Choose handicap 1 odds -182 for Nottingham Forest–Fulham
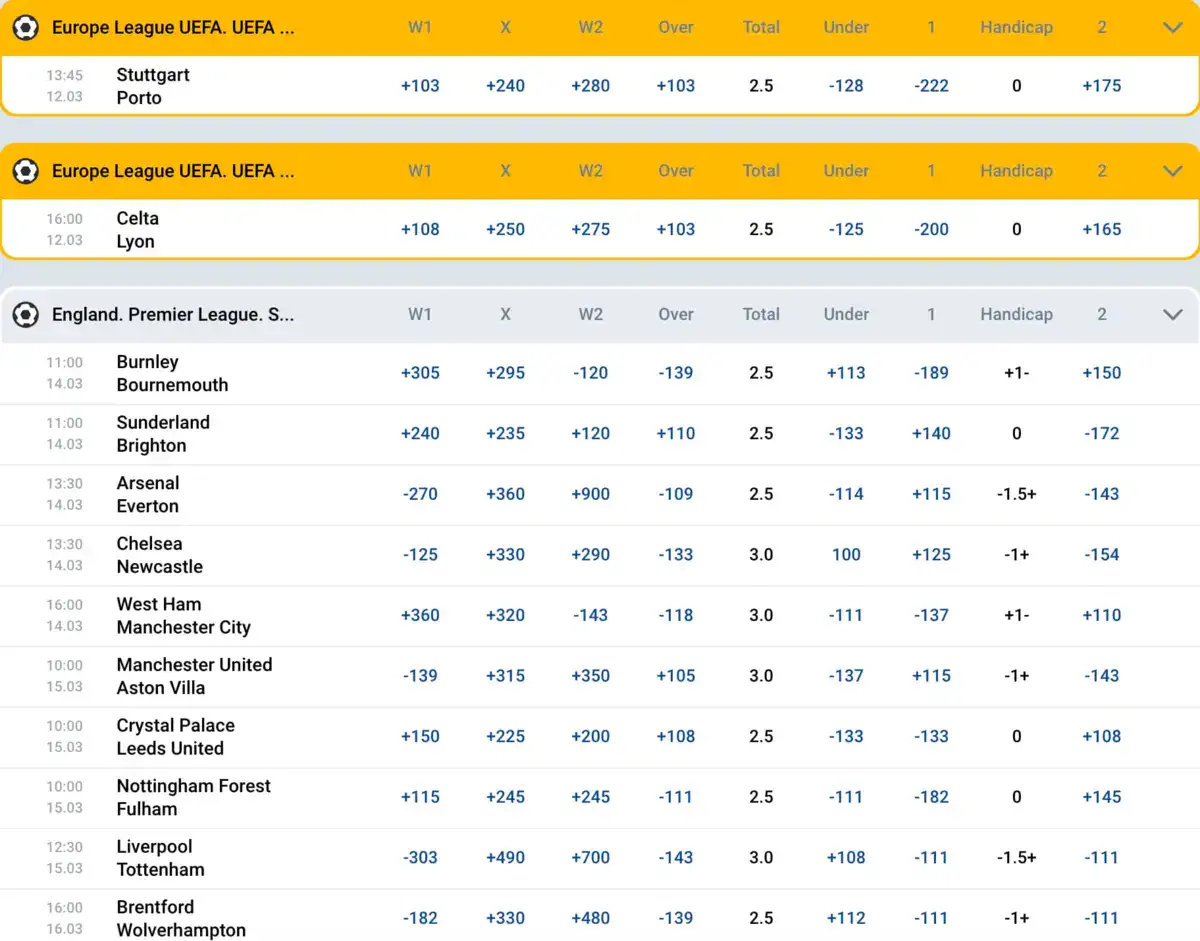Viewport: 1200px width, 941px height. (x=931, y=797)
